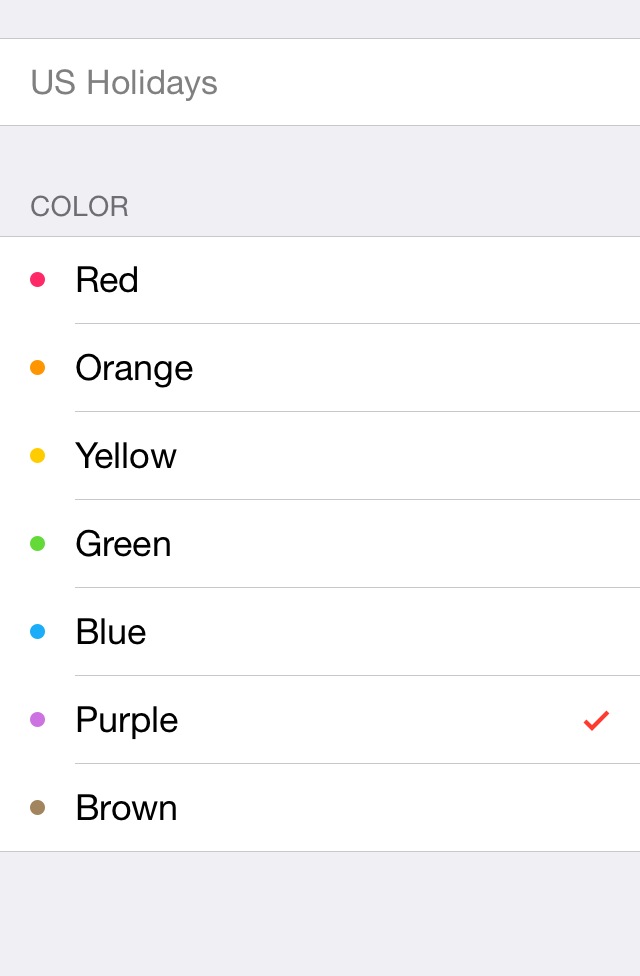Select the Purple color dot

(x=38, y=720)
